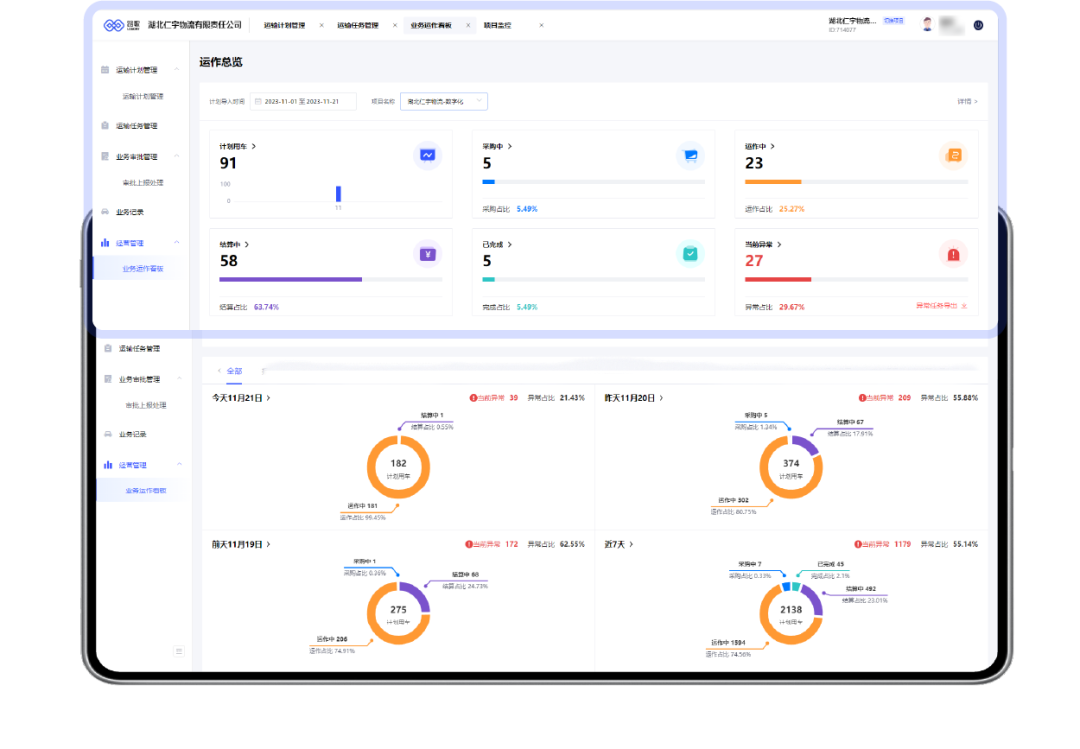Switch to the 运输计划管理 header tab
The height and width of the screenshot is (749, 1080).
(284, 25)
